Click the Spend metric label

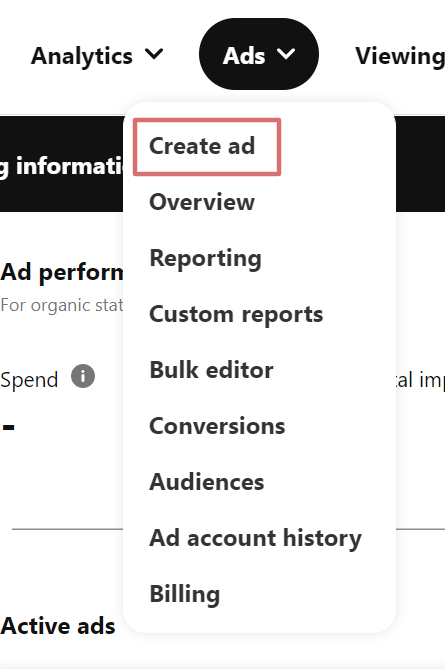[x=29, y=380]
